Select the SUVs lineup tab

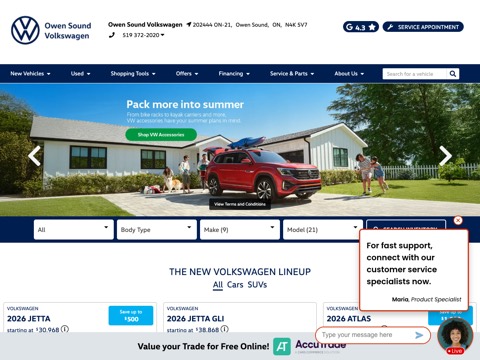(x=257, y=285)
